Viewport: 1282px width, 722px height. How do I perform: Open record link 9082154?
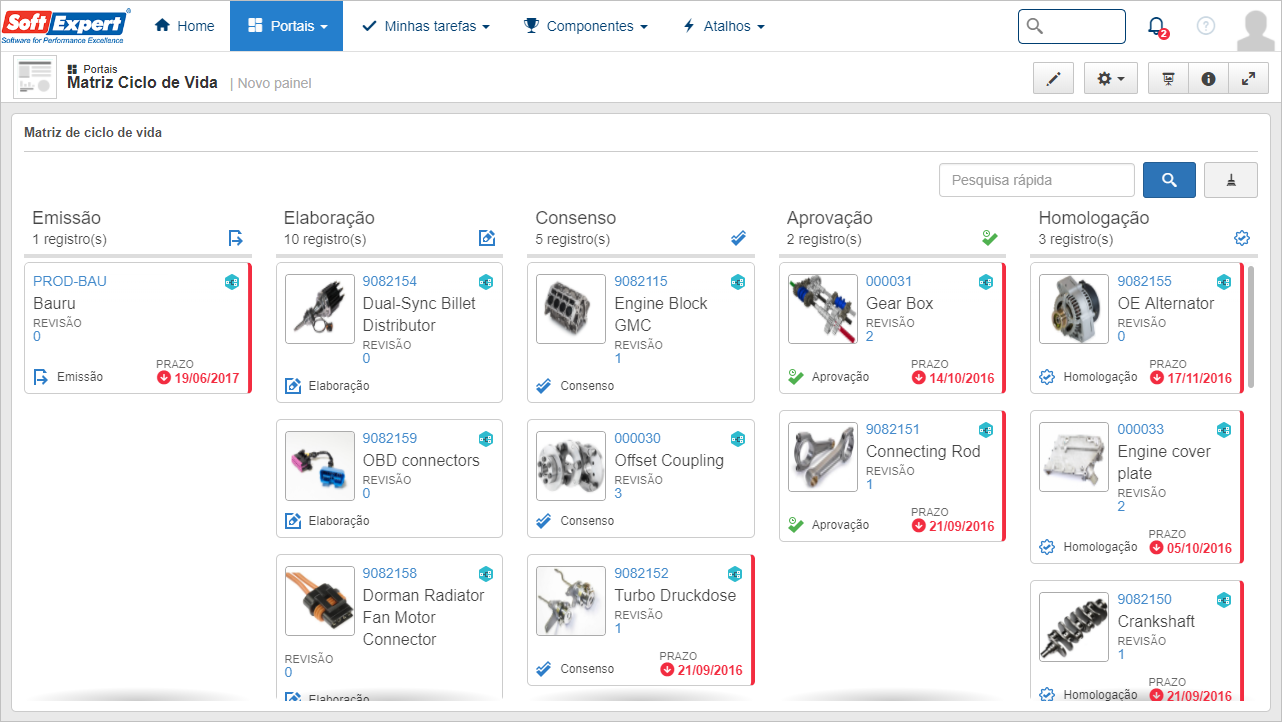(x=390, y=281)
